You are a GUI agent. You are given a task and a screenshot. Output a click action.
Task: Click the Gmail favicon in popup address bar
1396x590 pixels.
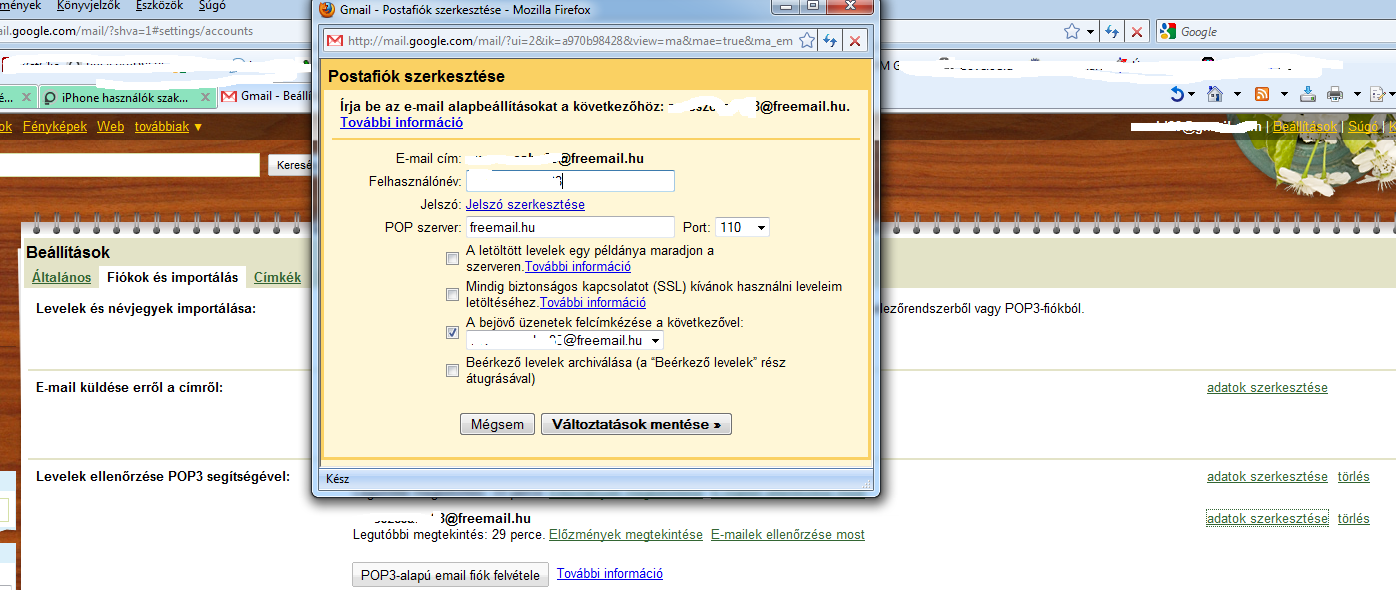[335, 41]
